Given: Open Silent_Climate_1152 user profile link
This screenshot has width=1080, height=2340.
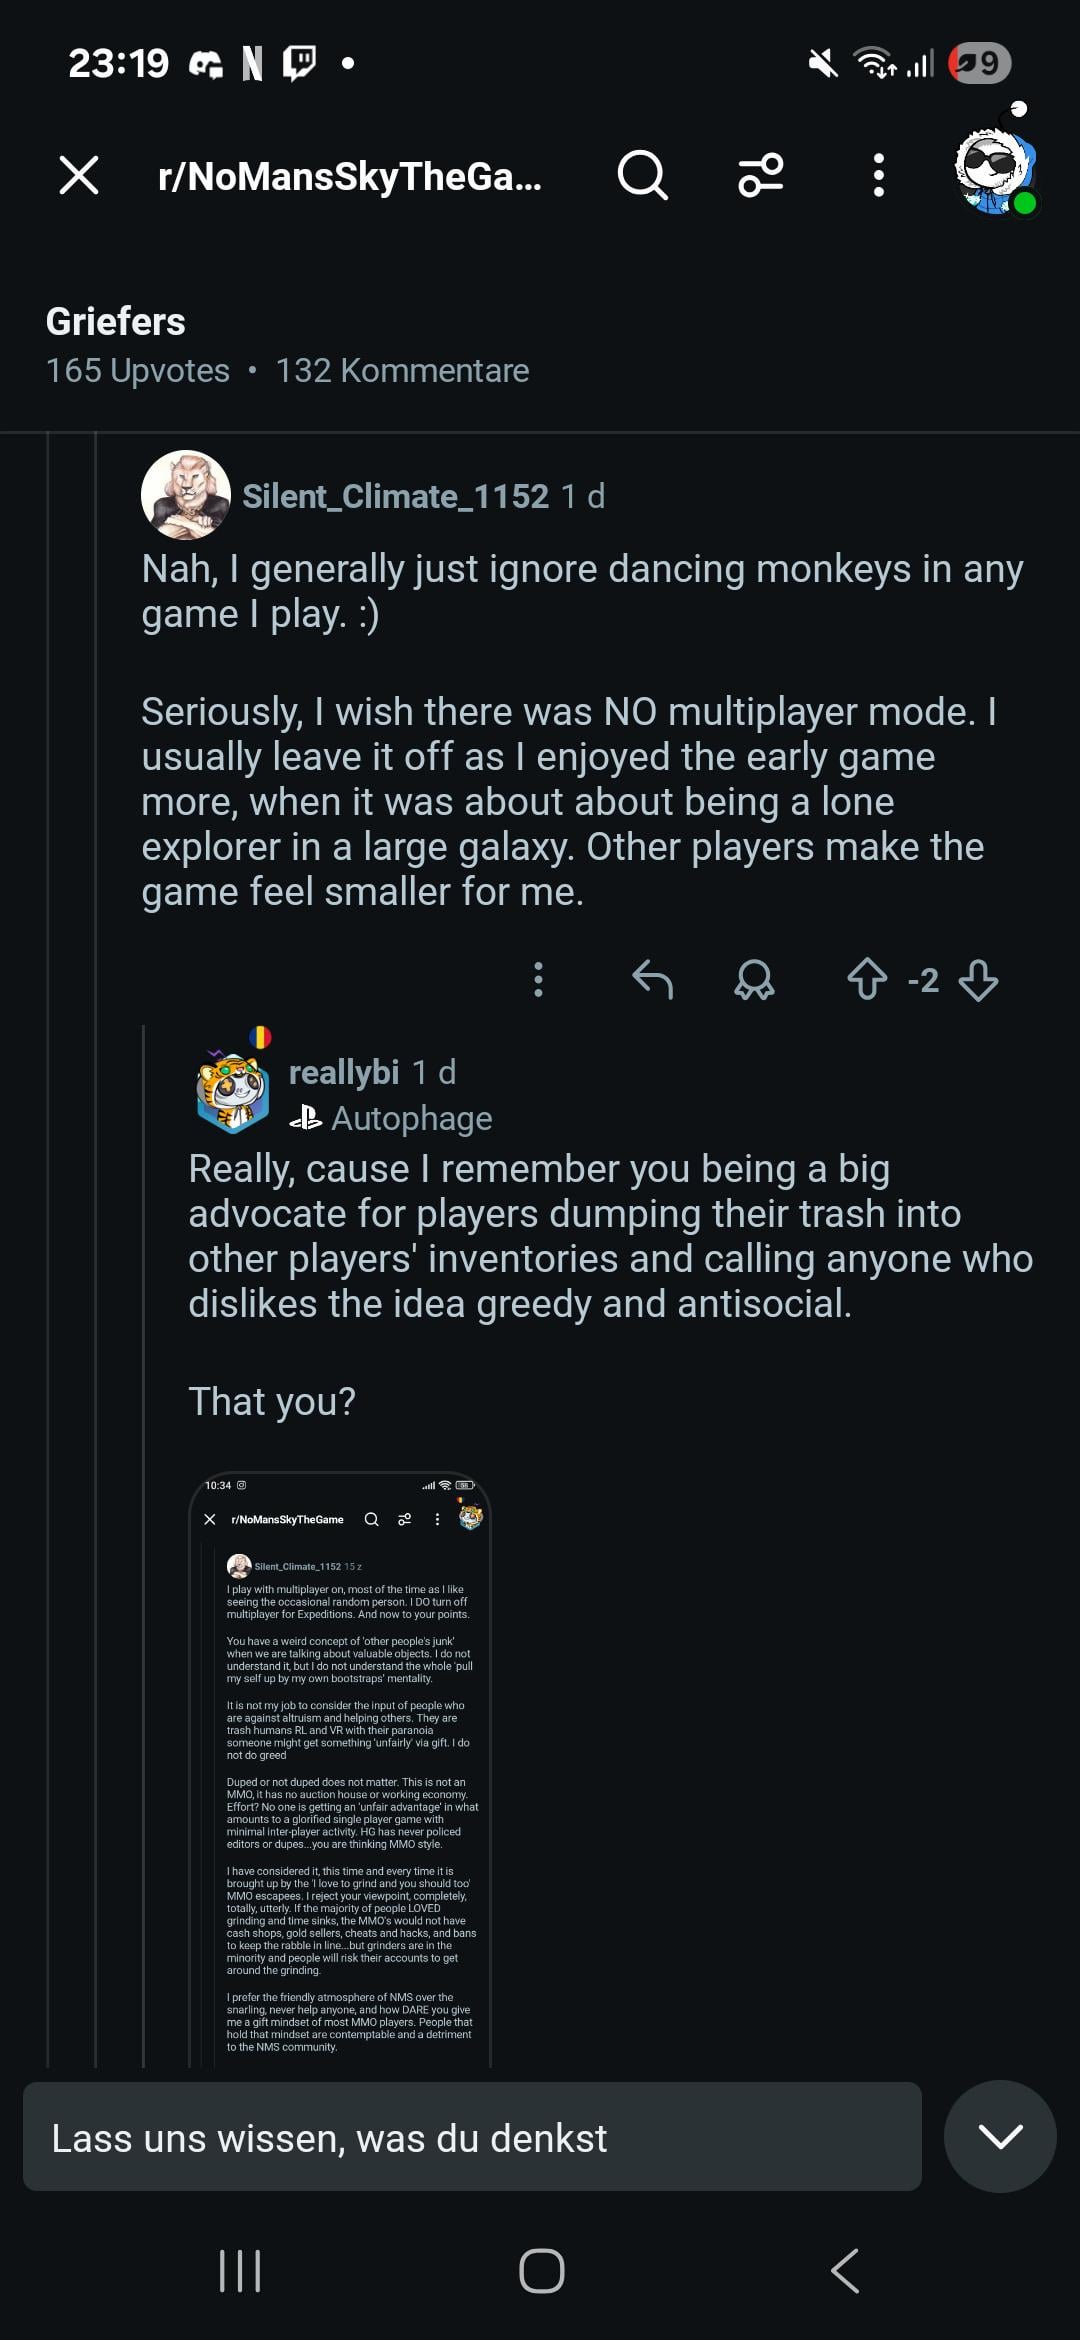Looking at the screenshot, I should click(x=395, y=496).
